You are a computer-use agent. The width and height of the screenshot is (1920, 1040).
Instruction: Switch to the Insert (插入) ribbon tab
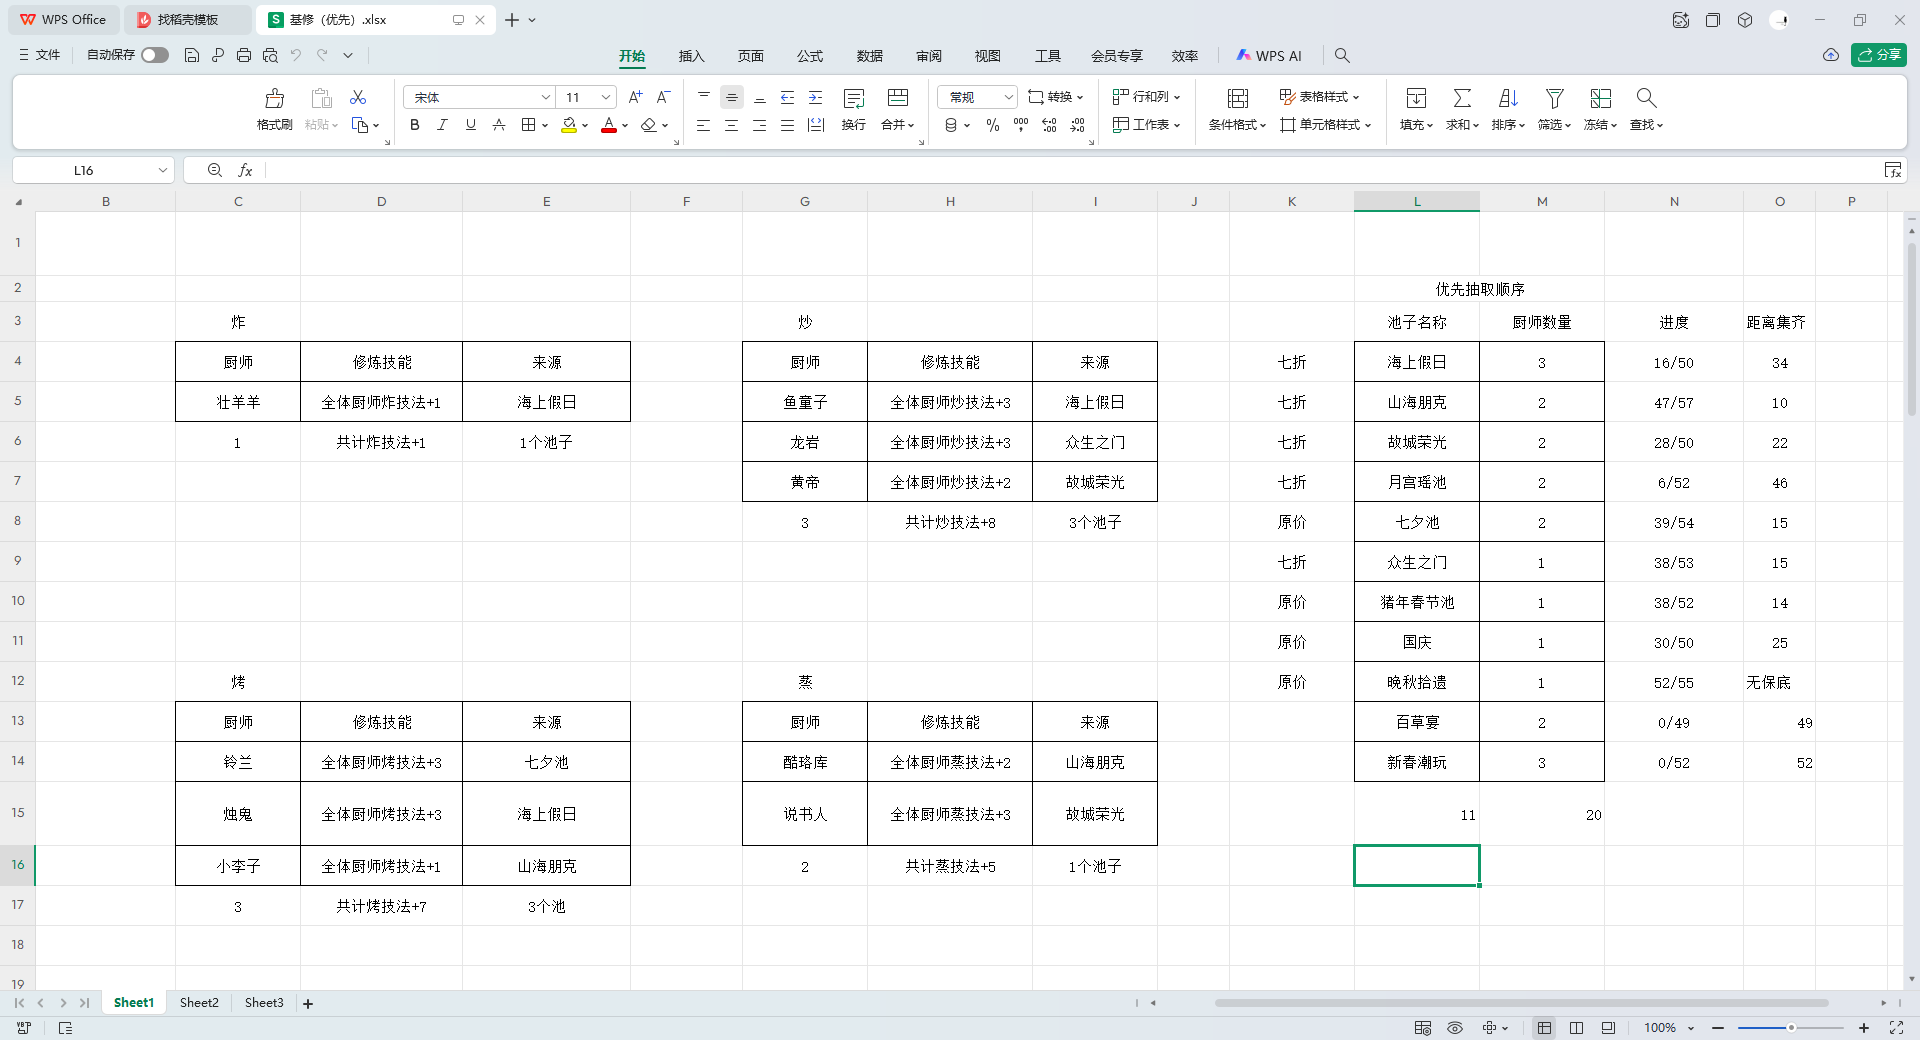click(x=691, y=56)
